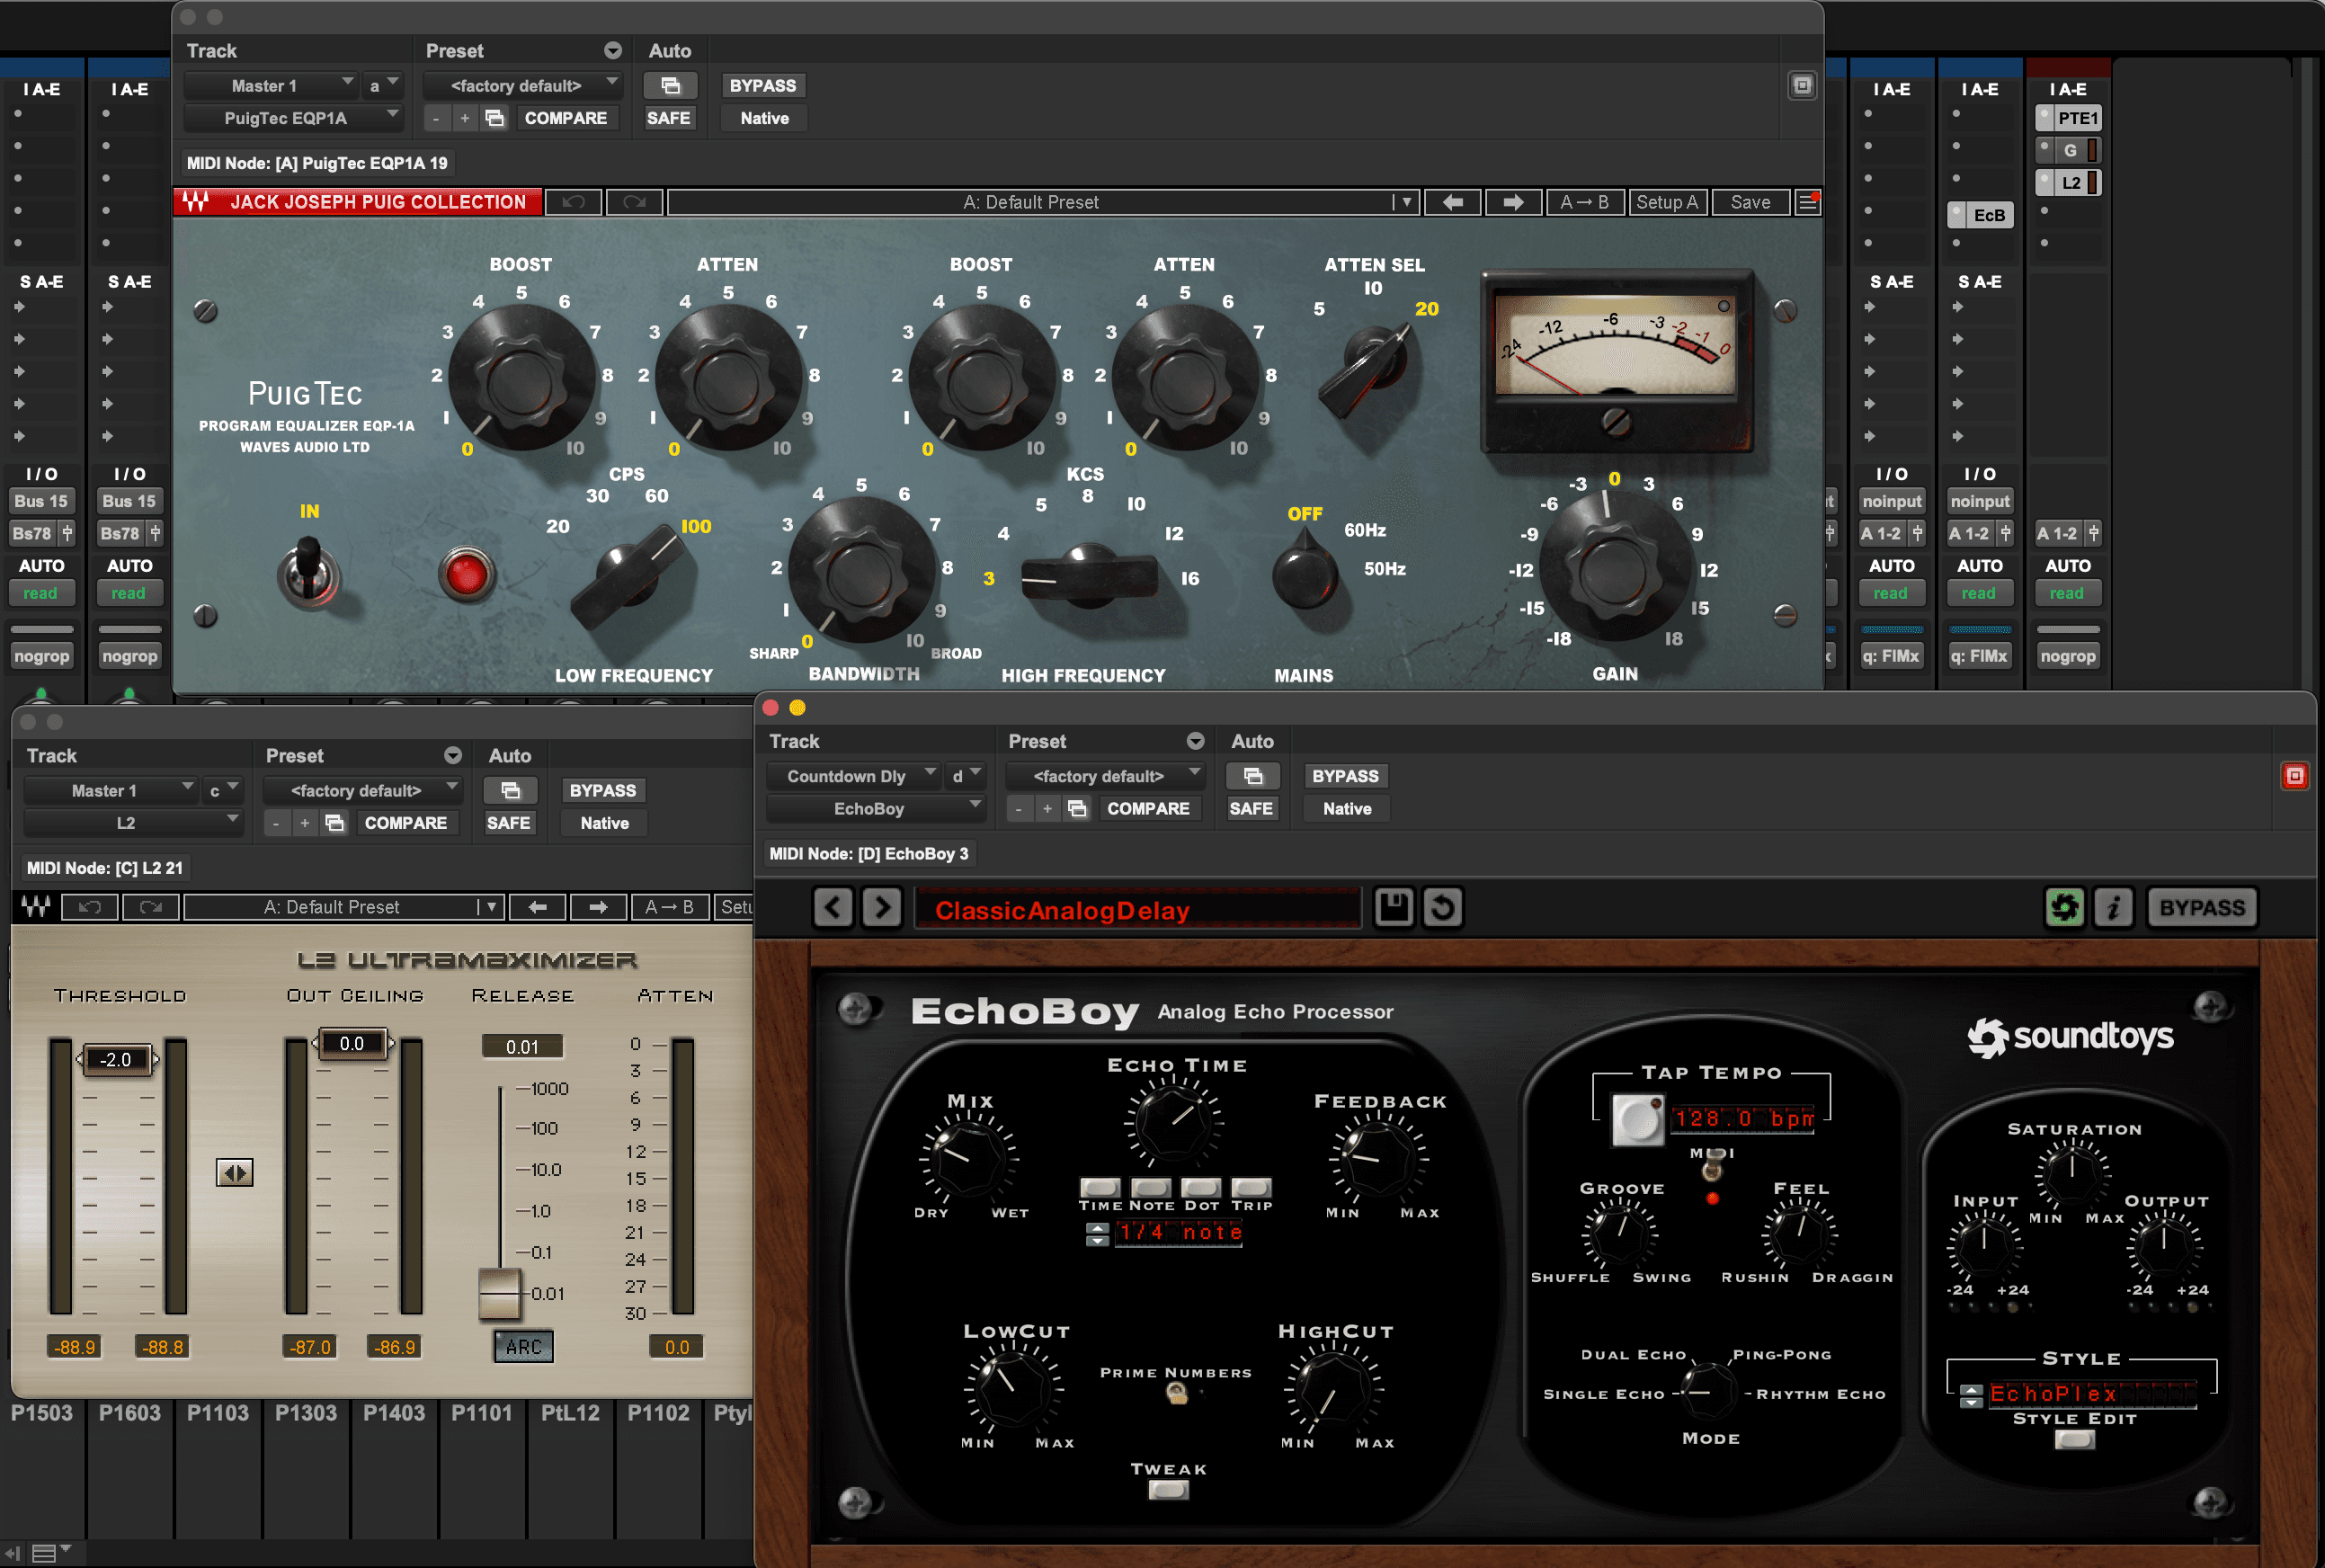Click the Waves logo in L2 toolbar

coord(36,907)
